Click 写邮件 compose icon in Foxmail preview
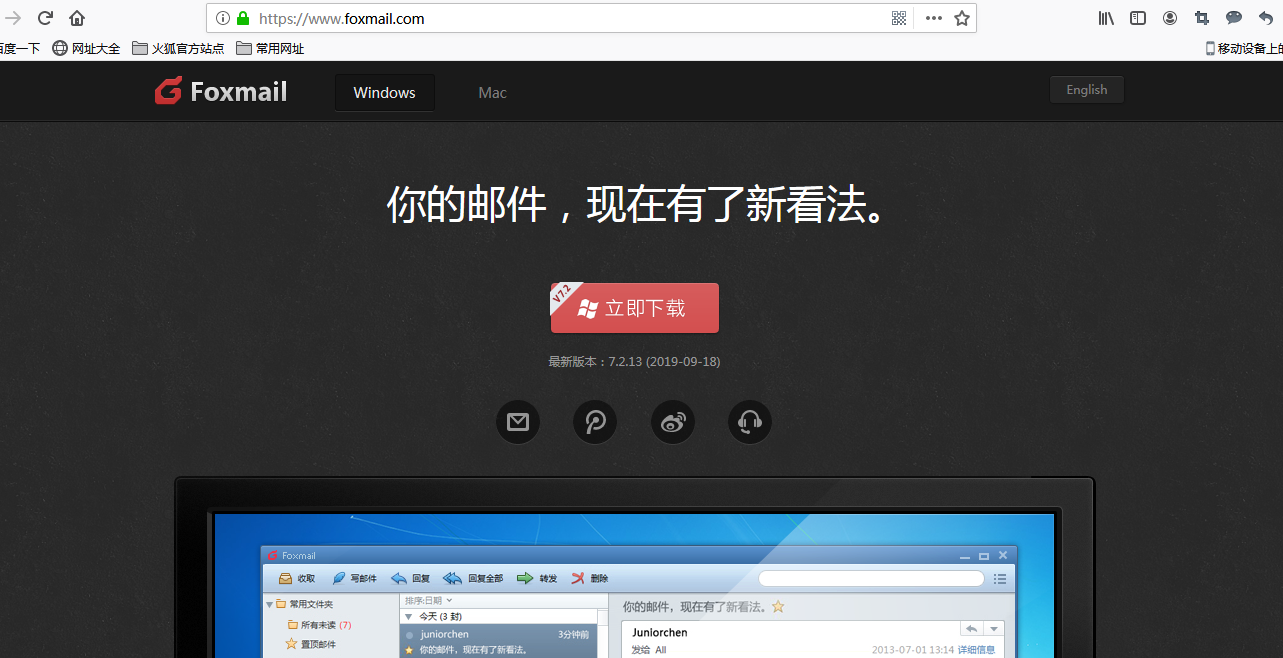Screen dimensions: 1283x658 [x=354, y=578]
